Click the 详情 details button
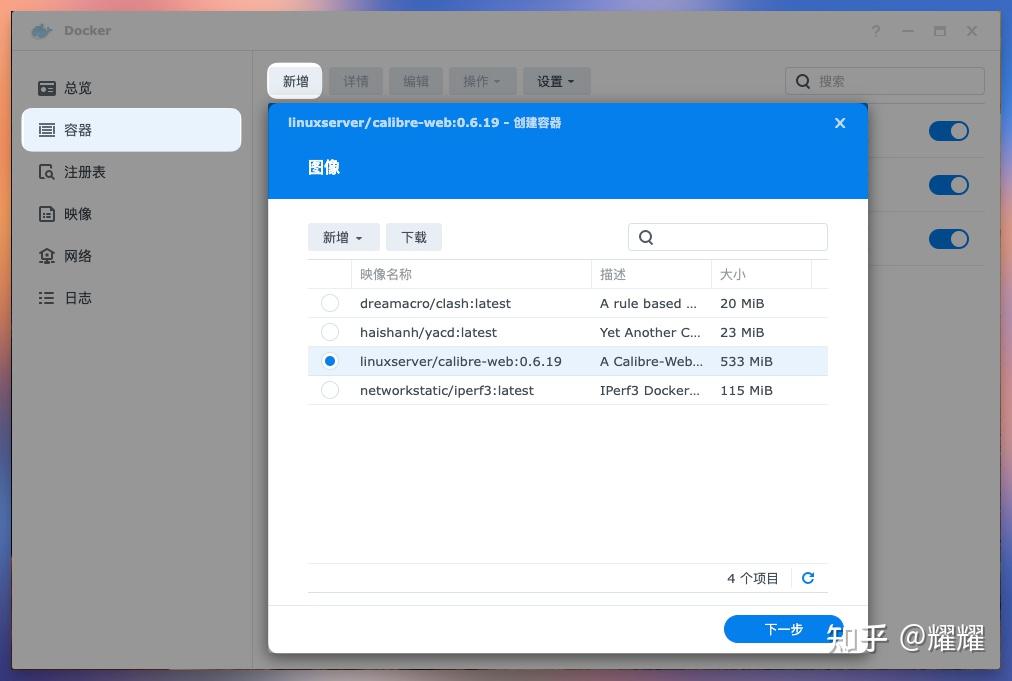Image resolution: width=1012 pixels, height=681 pixels. [x=356, y=81]
